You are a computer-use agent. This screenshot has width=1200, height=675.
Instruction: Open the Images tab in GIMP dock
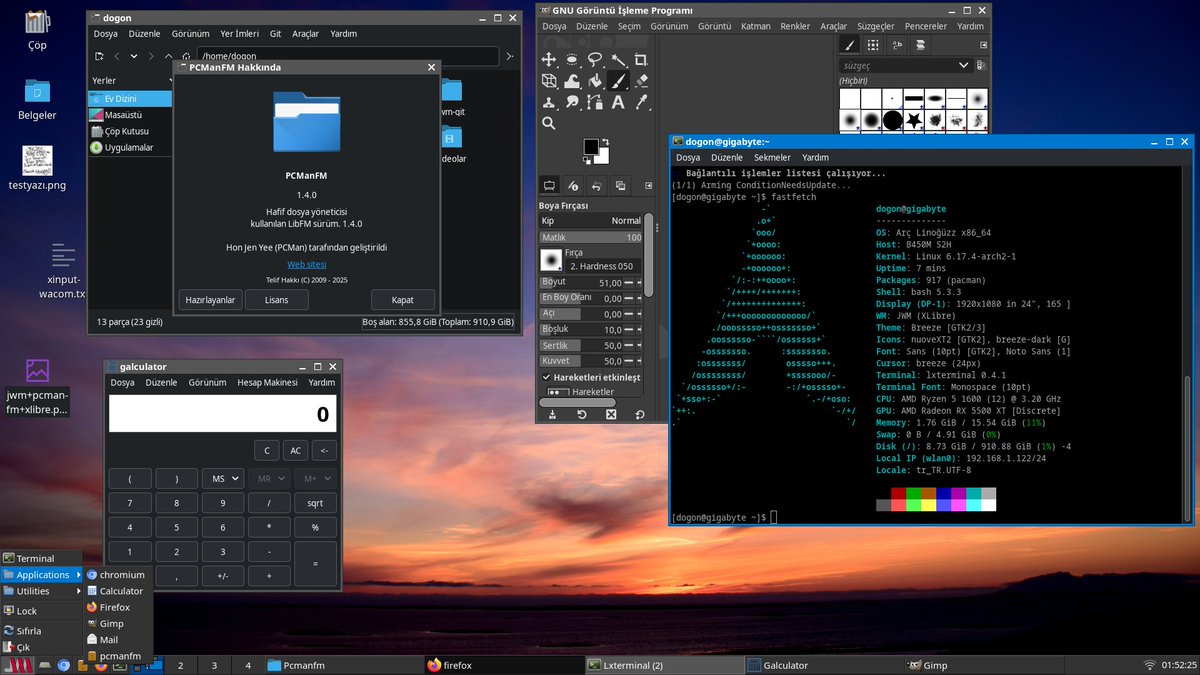tap(620, 185)
